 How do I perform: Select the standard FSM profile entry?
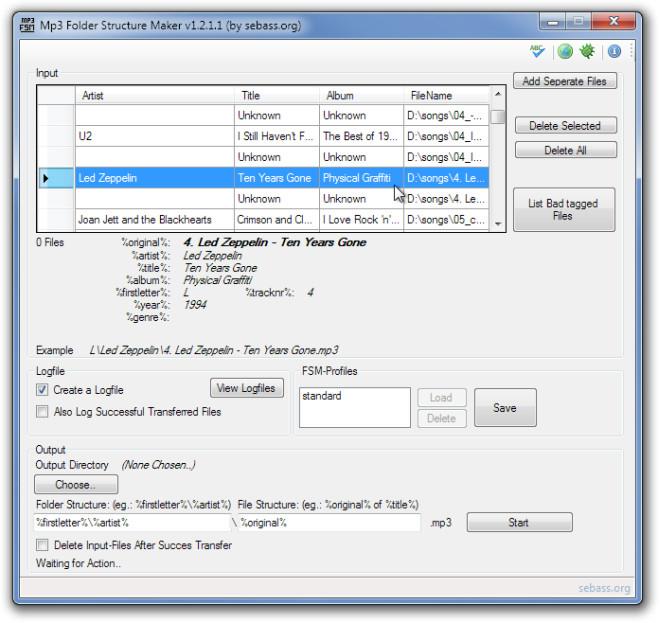pos(322,396)
